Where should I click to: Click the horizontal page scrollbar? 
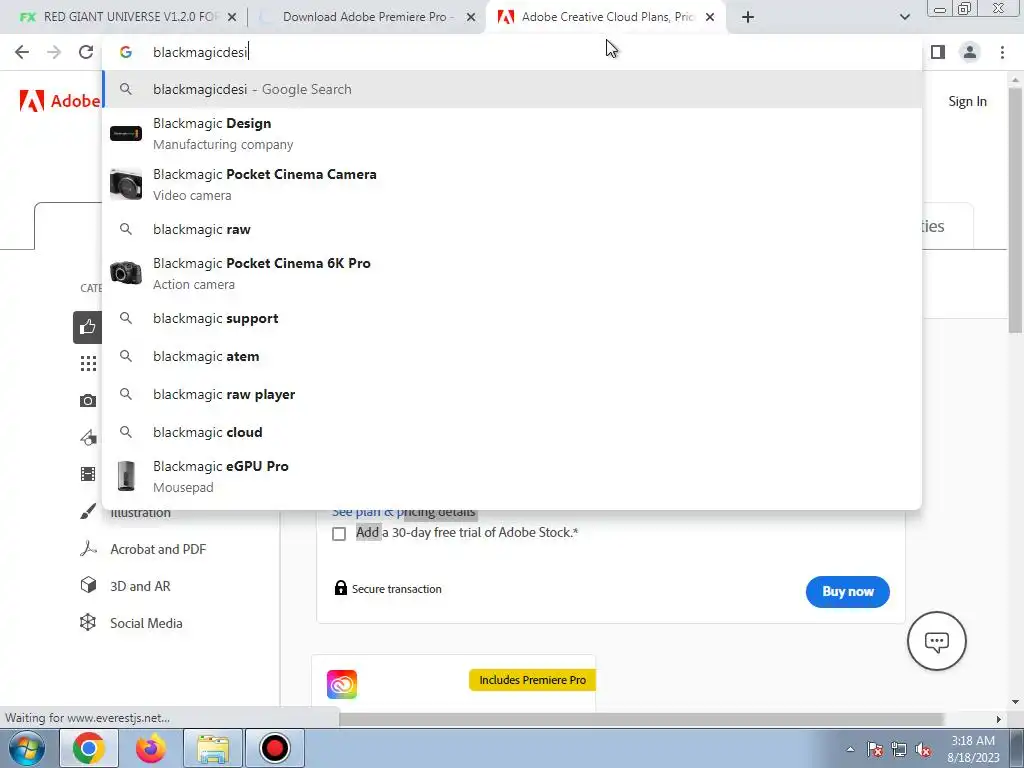coord(641,719)
